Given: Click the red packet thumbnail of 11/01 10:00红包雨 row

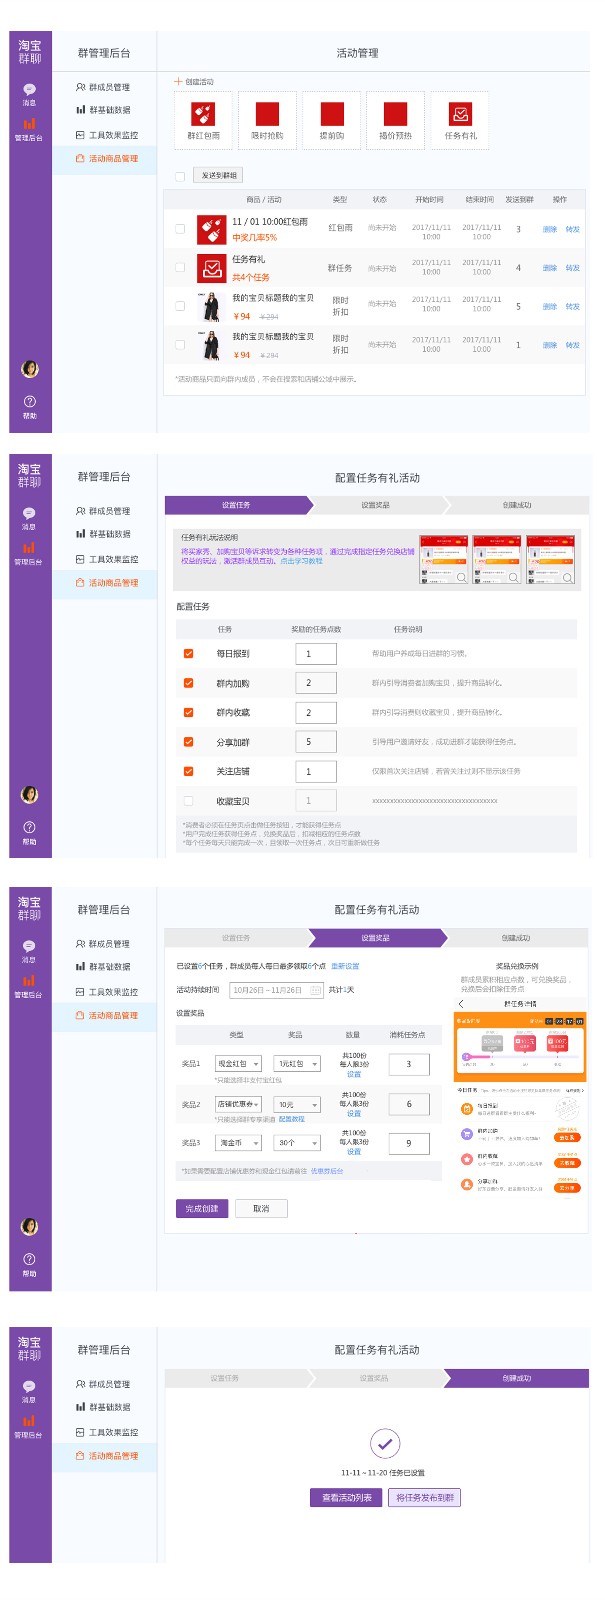Looking at the screenshot, I should click(210, 230).
